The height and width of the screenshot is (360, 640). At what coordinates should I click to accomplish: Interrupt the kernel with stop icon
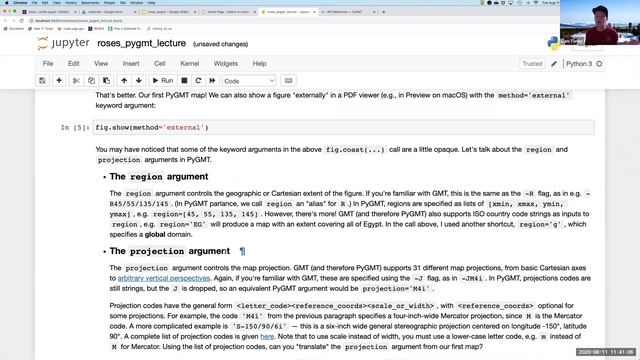coord(184,81)
